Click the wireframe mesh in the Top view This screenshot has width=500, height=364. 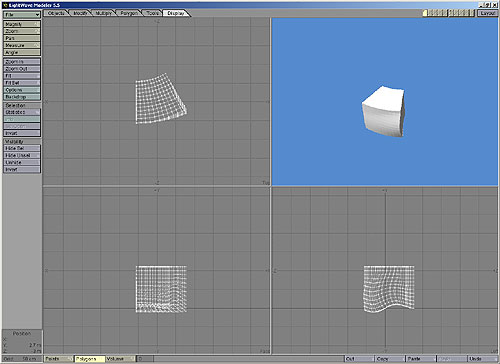160,99
